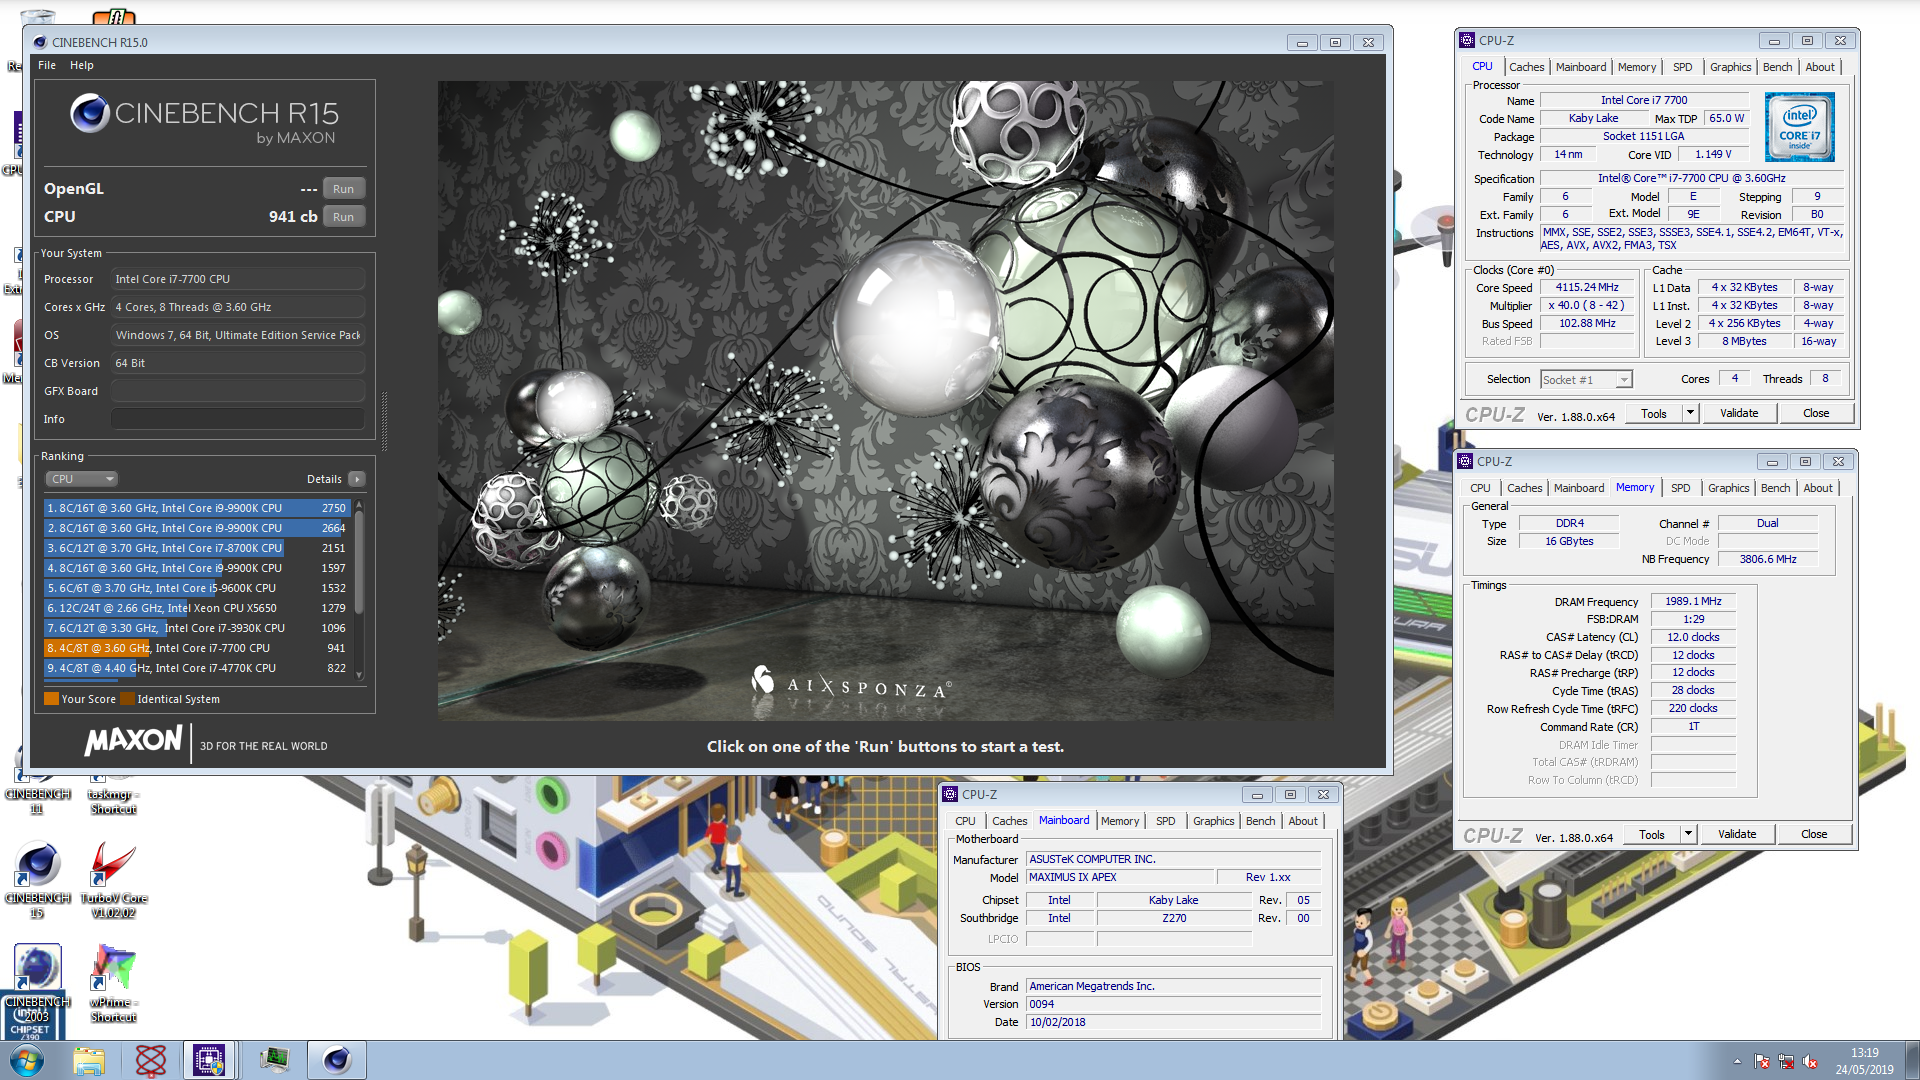Launch the wPrime Shortcut desktop icon
Image resolution: width=1920 pixels, height=1080 pixels.
(x=113, y=985)
